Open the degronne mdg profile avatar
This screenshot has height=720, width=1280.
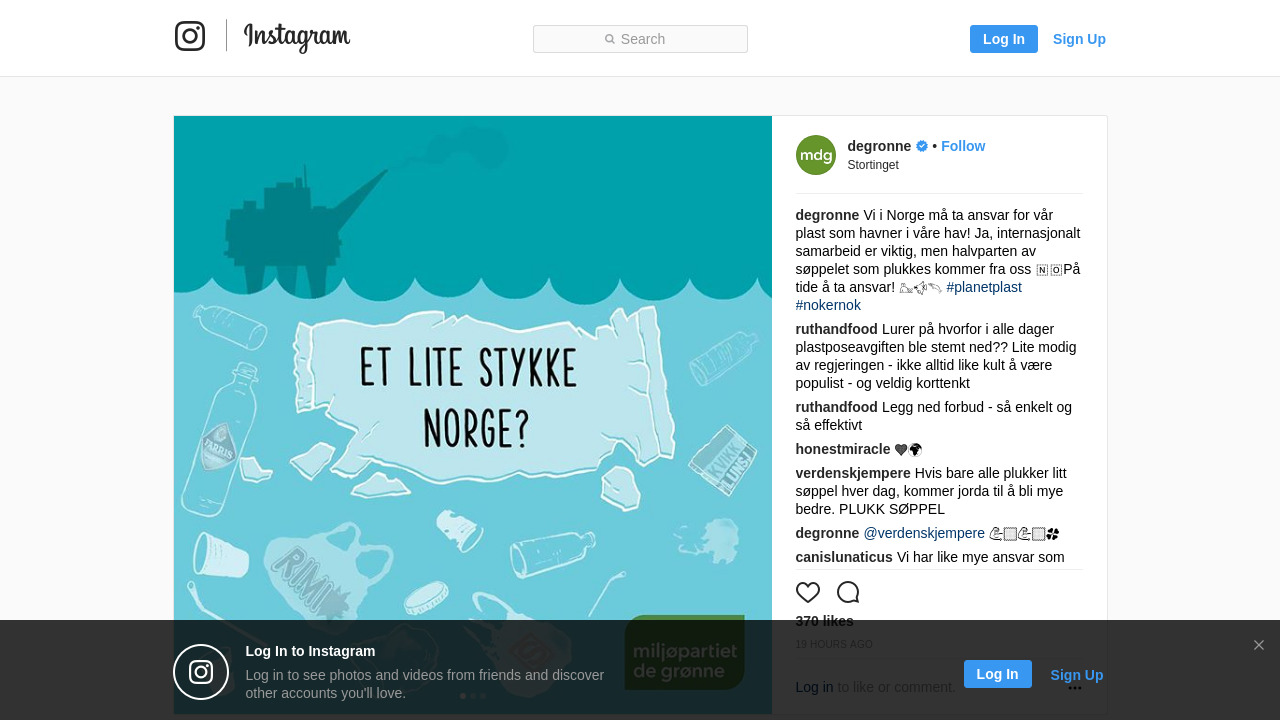tap(816, 155)
